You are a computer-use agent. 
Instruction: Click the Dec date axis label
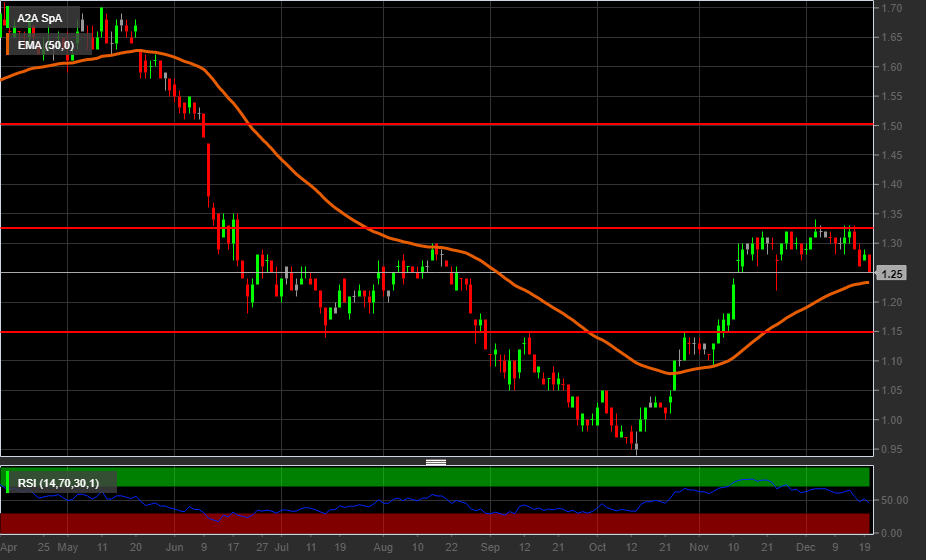[806, 548]
